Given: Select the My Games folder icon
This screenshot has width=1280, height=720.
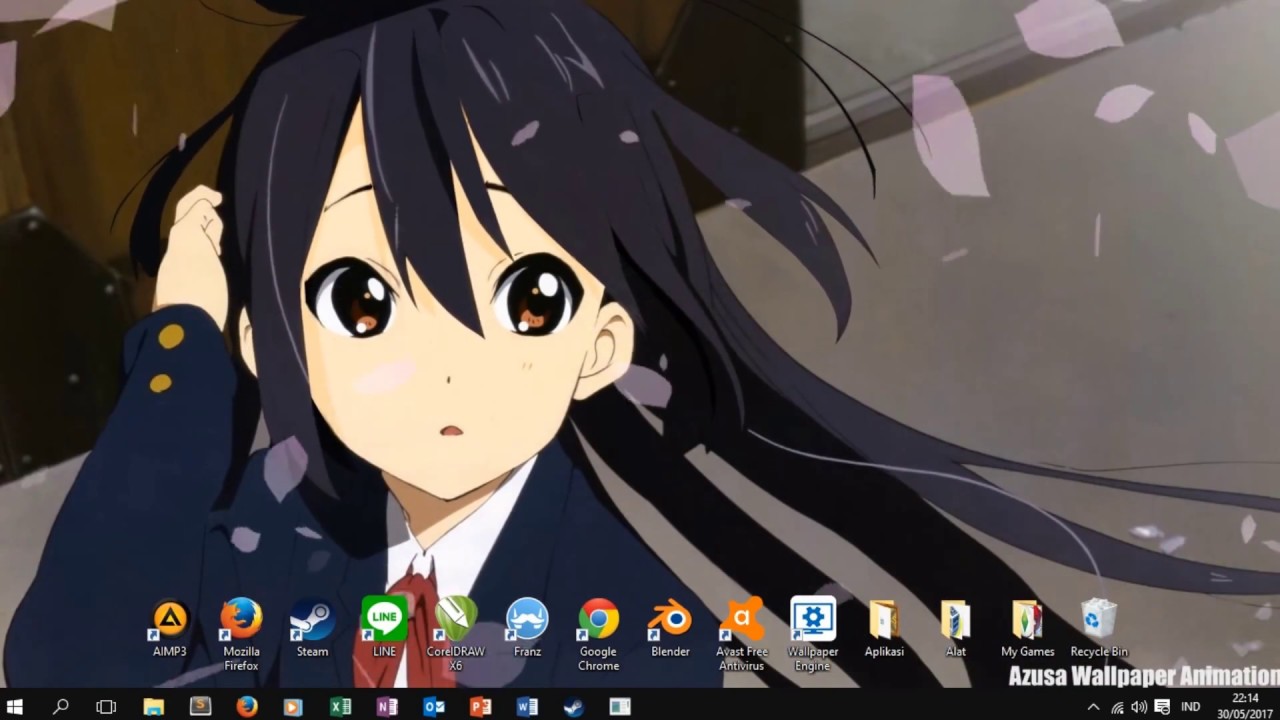Looking at the screenshot, I should [1027, 629].
